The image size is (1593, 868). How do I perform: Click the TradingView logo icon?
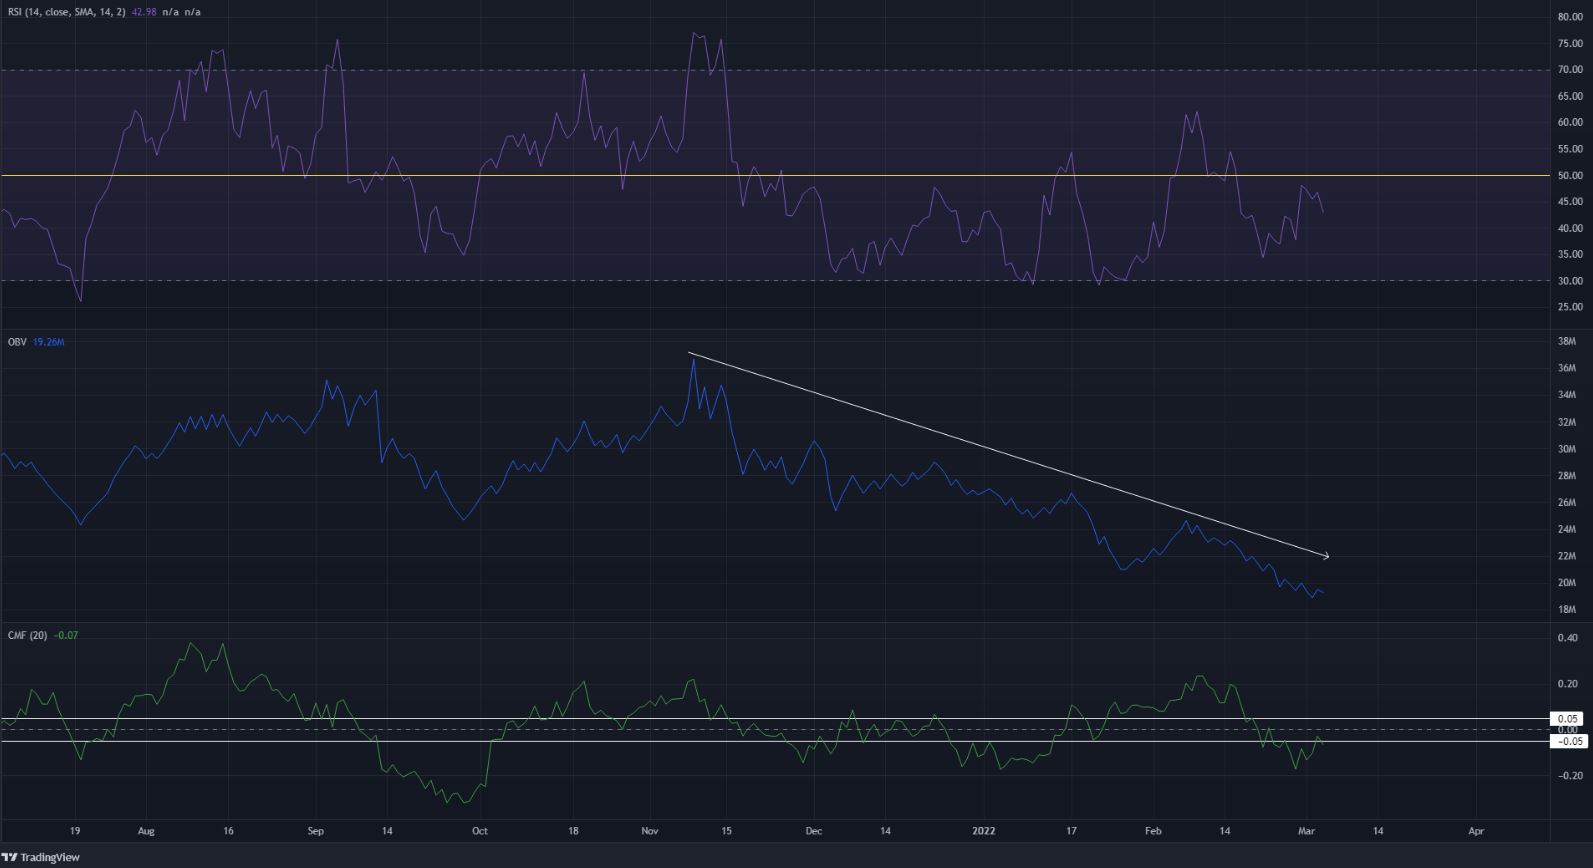[x=10, y=857]
